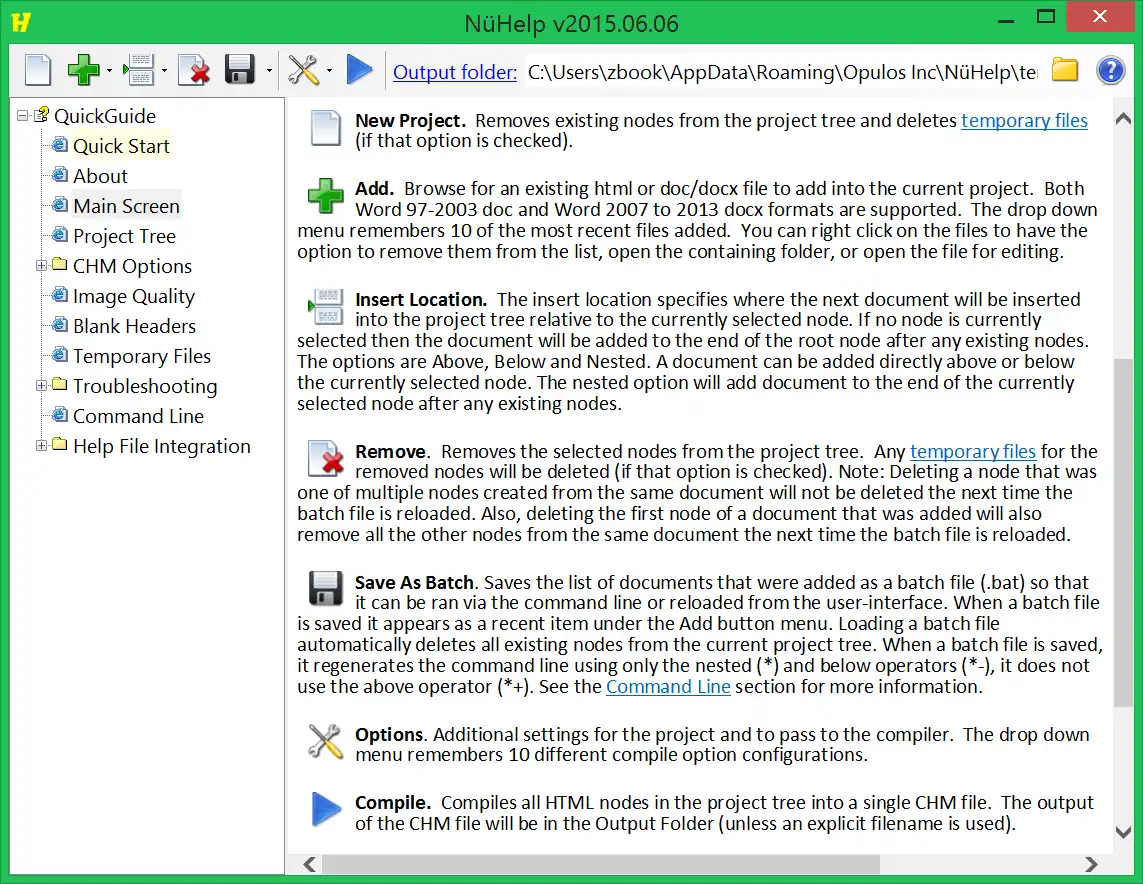Select Image Quality tree item
The width and height of the screenshot is (1143, 884).
pos(133,296)
